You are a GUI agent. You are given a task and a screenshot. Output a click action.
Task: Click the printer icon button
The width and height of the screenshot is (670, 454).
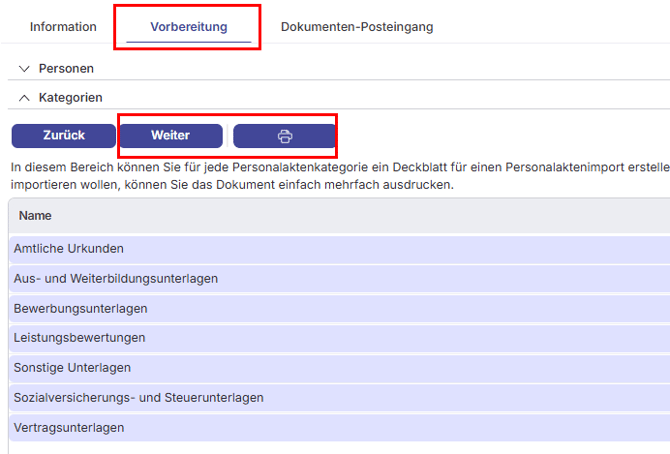(284, 136)
